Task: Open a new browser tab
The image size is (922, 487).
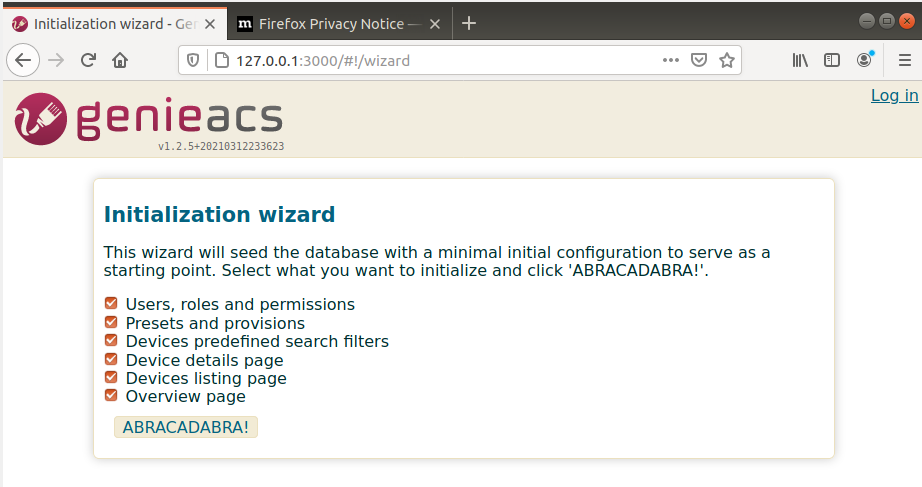Action: click(x=469, y=24)
